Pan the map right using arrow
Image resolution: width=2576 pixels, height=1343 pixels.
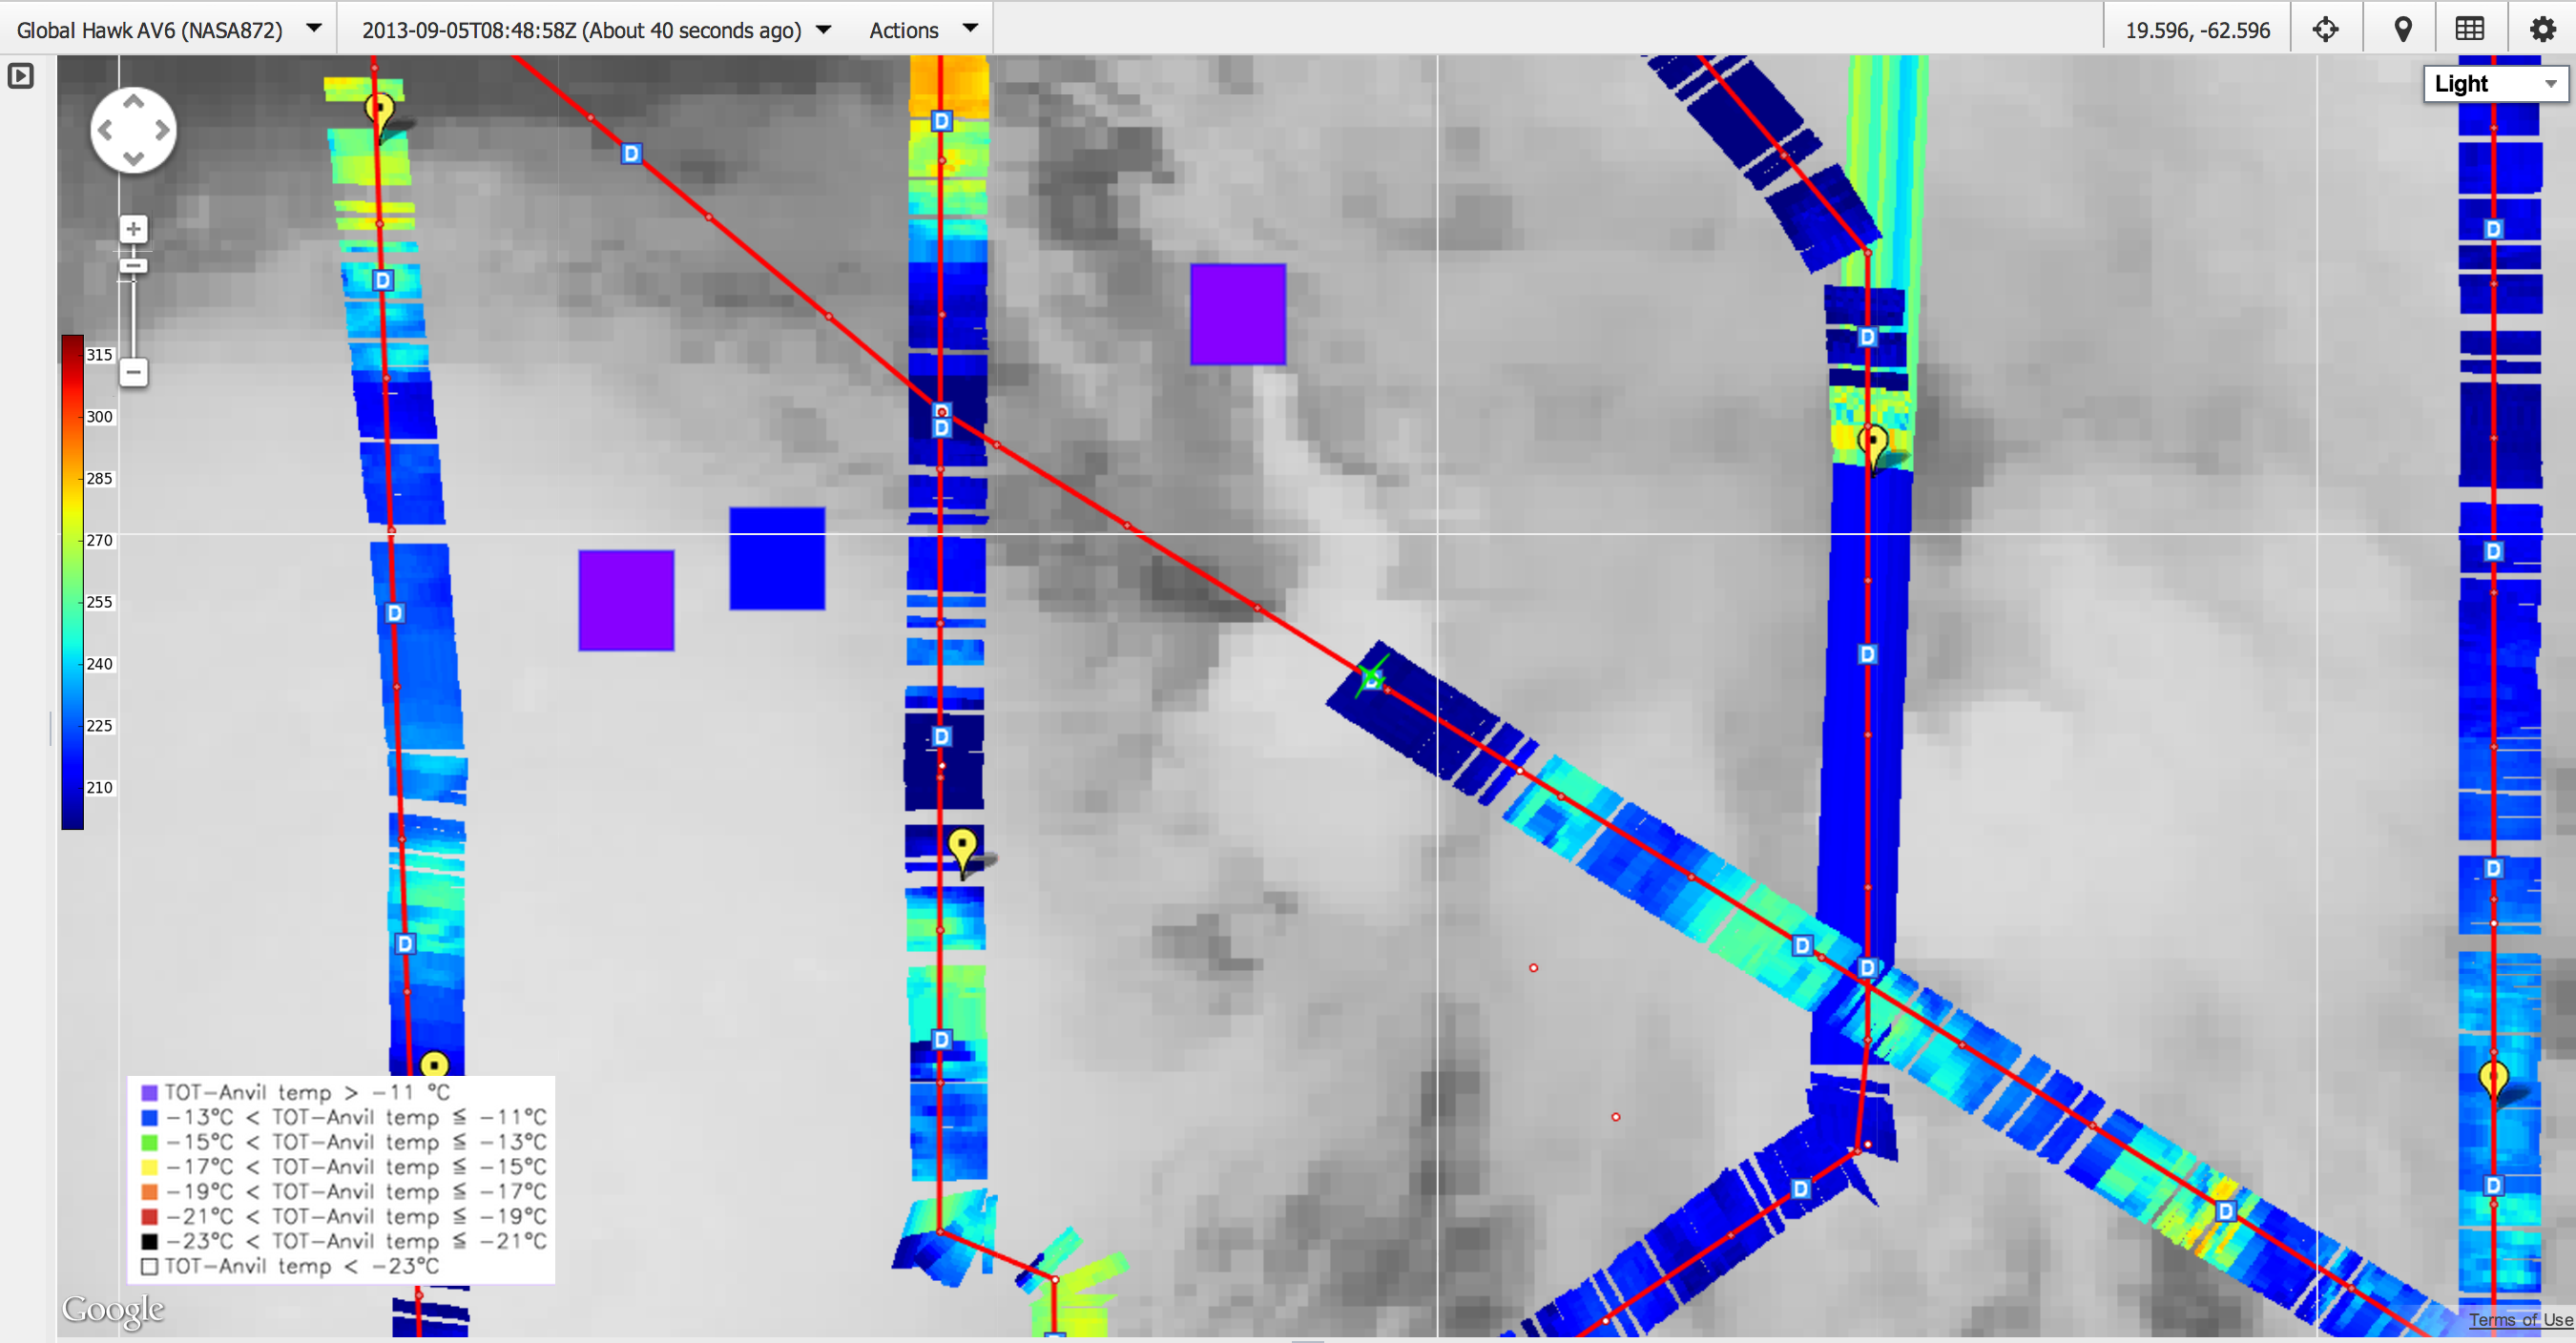pyautogui.click(x=161, y=130)
